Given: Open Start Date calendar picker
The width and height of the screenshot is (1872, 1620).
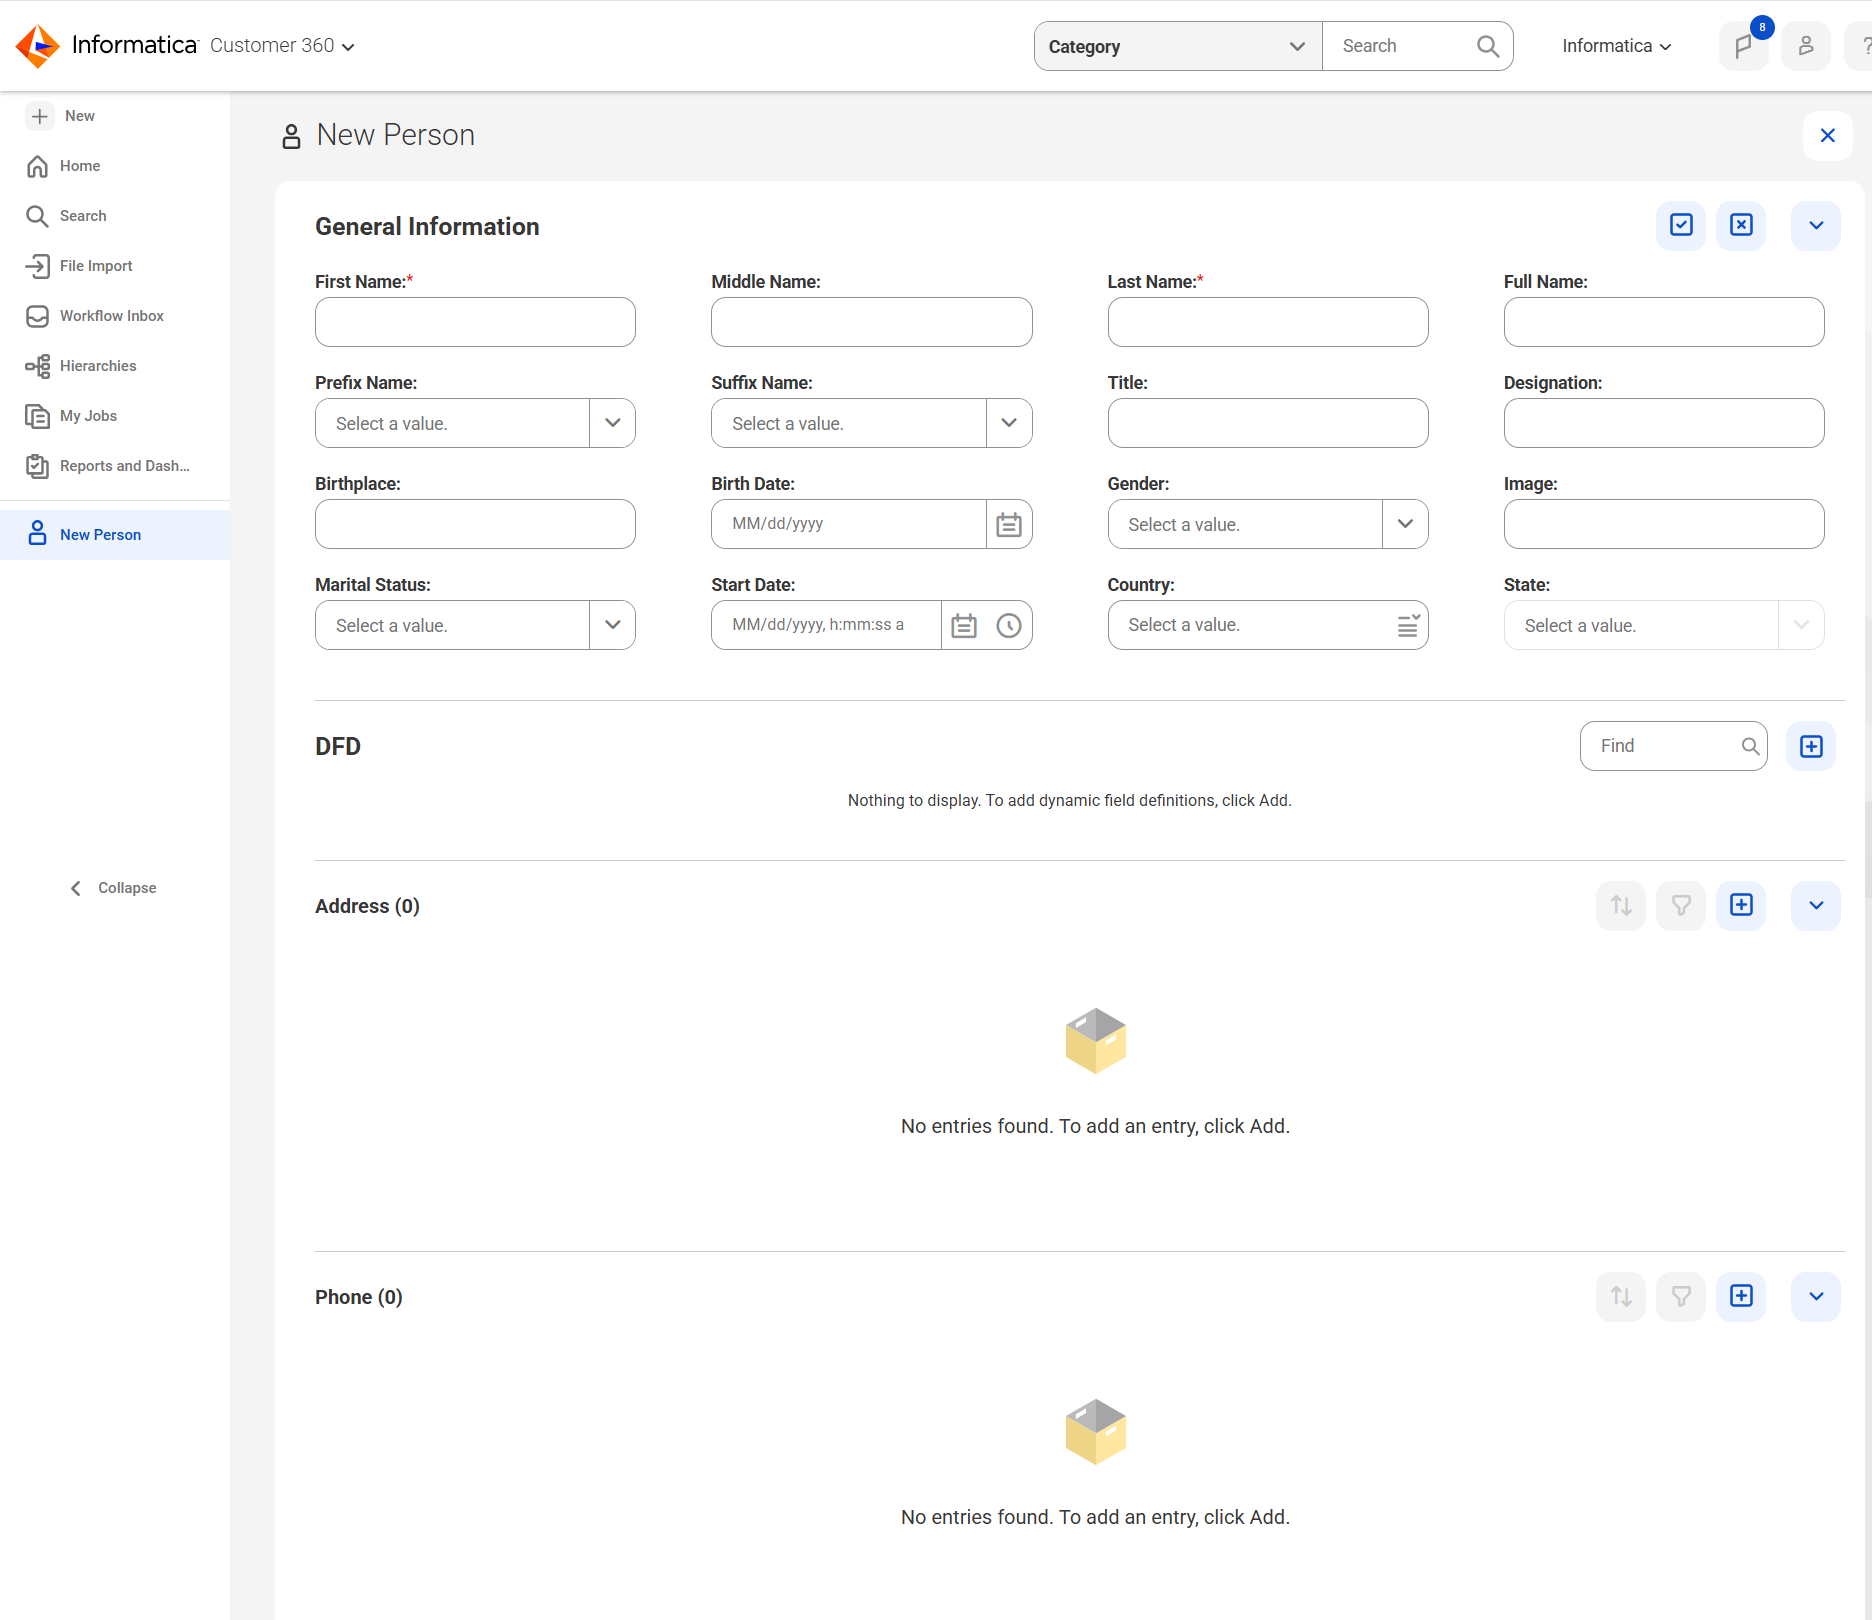Looking at the screenshot, I should coord(964,625).
